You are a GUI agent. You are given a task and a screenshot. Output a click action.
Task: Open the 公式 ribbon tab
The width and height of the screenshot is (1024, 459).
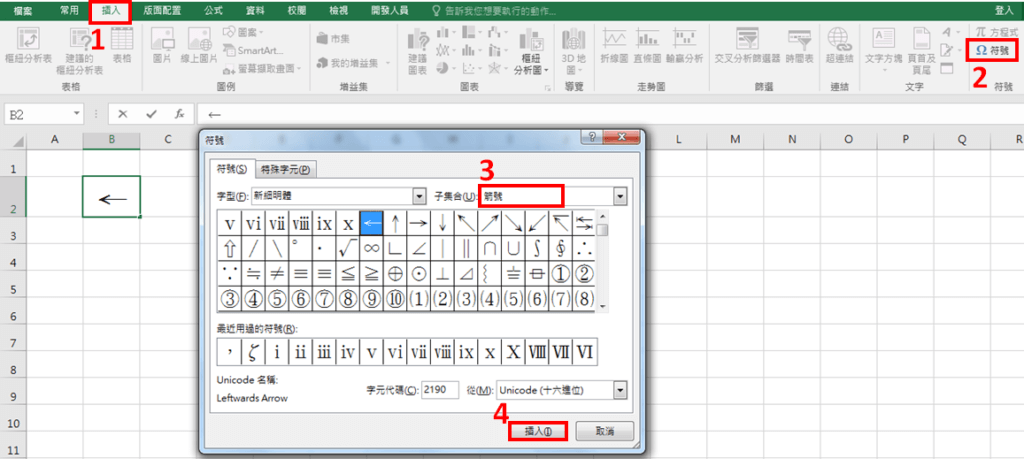coord(213,8)
